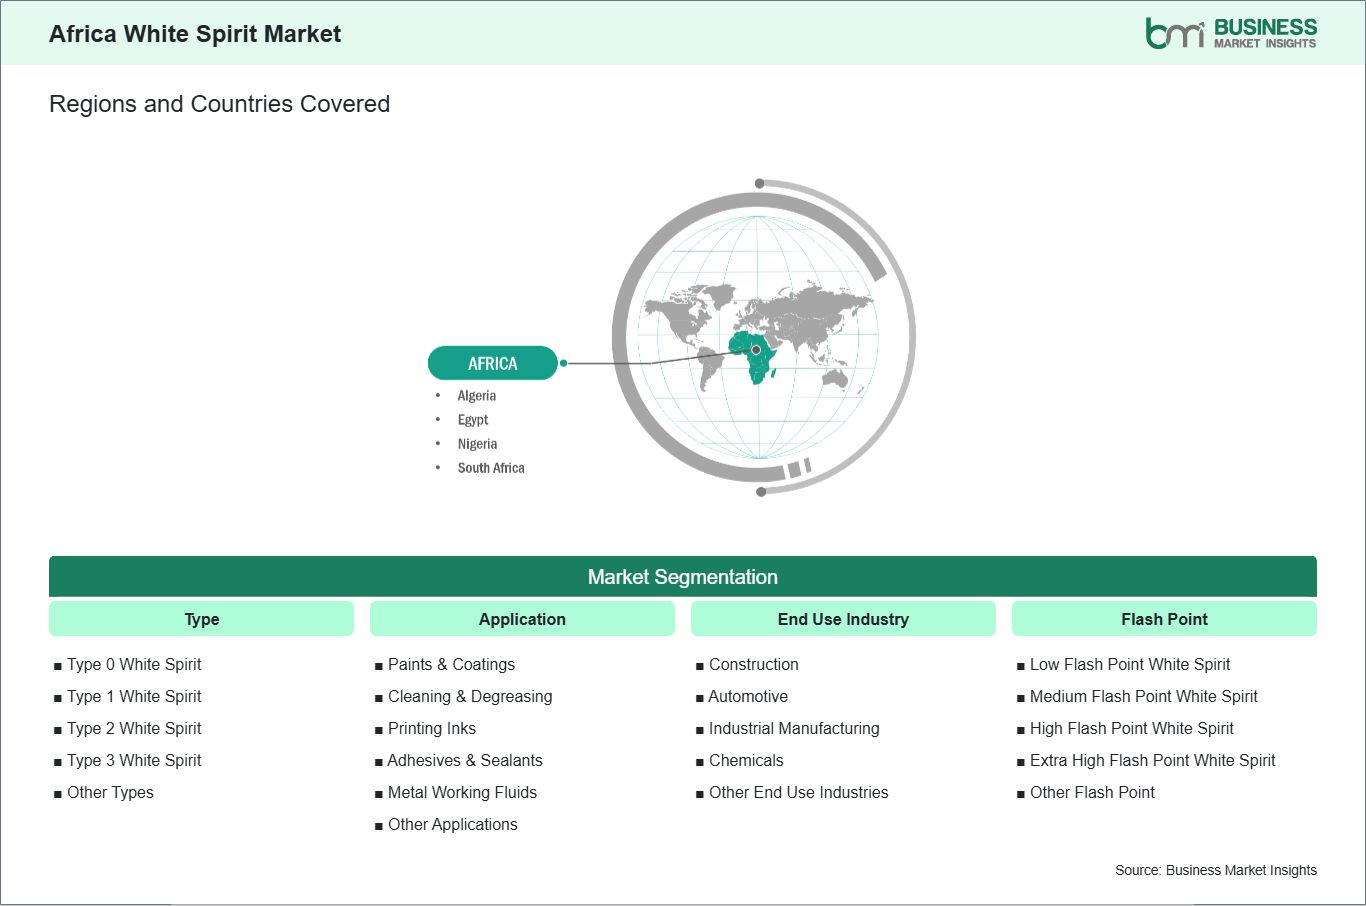The width and height of the screenshot is (1366, 906).
Task: Open the End Use Industry column header
Action: [843, 619]
